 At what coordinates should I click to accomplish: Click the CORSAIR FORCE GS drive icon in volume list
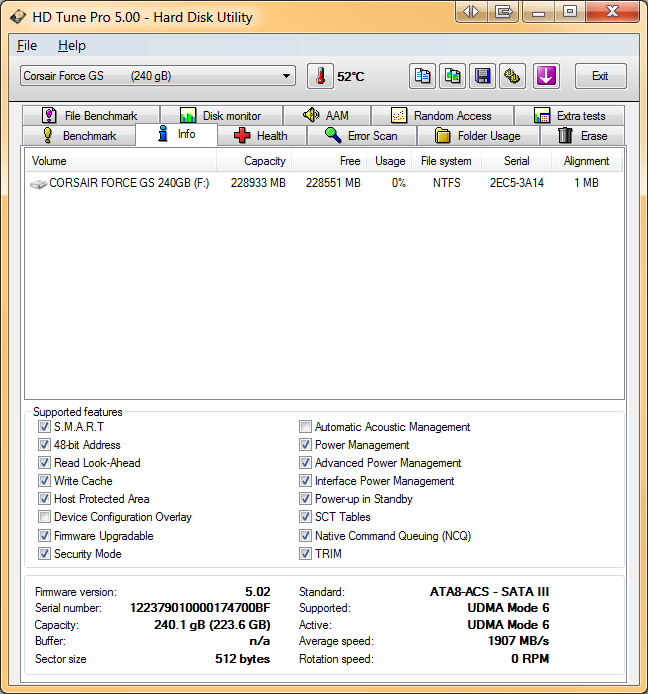pyautogui.click(x=38, y=185)
